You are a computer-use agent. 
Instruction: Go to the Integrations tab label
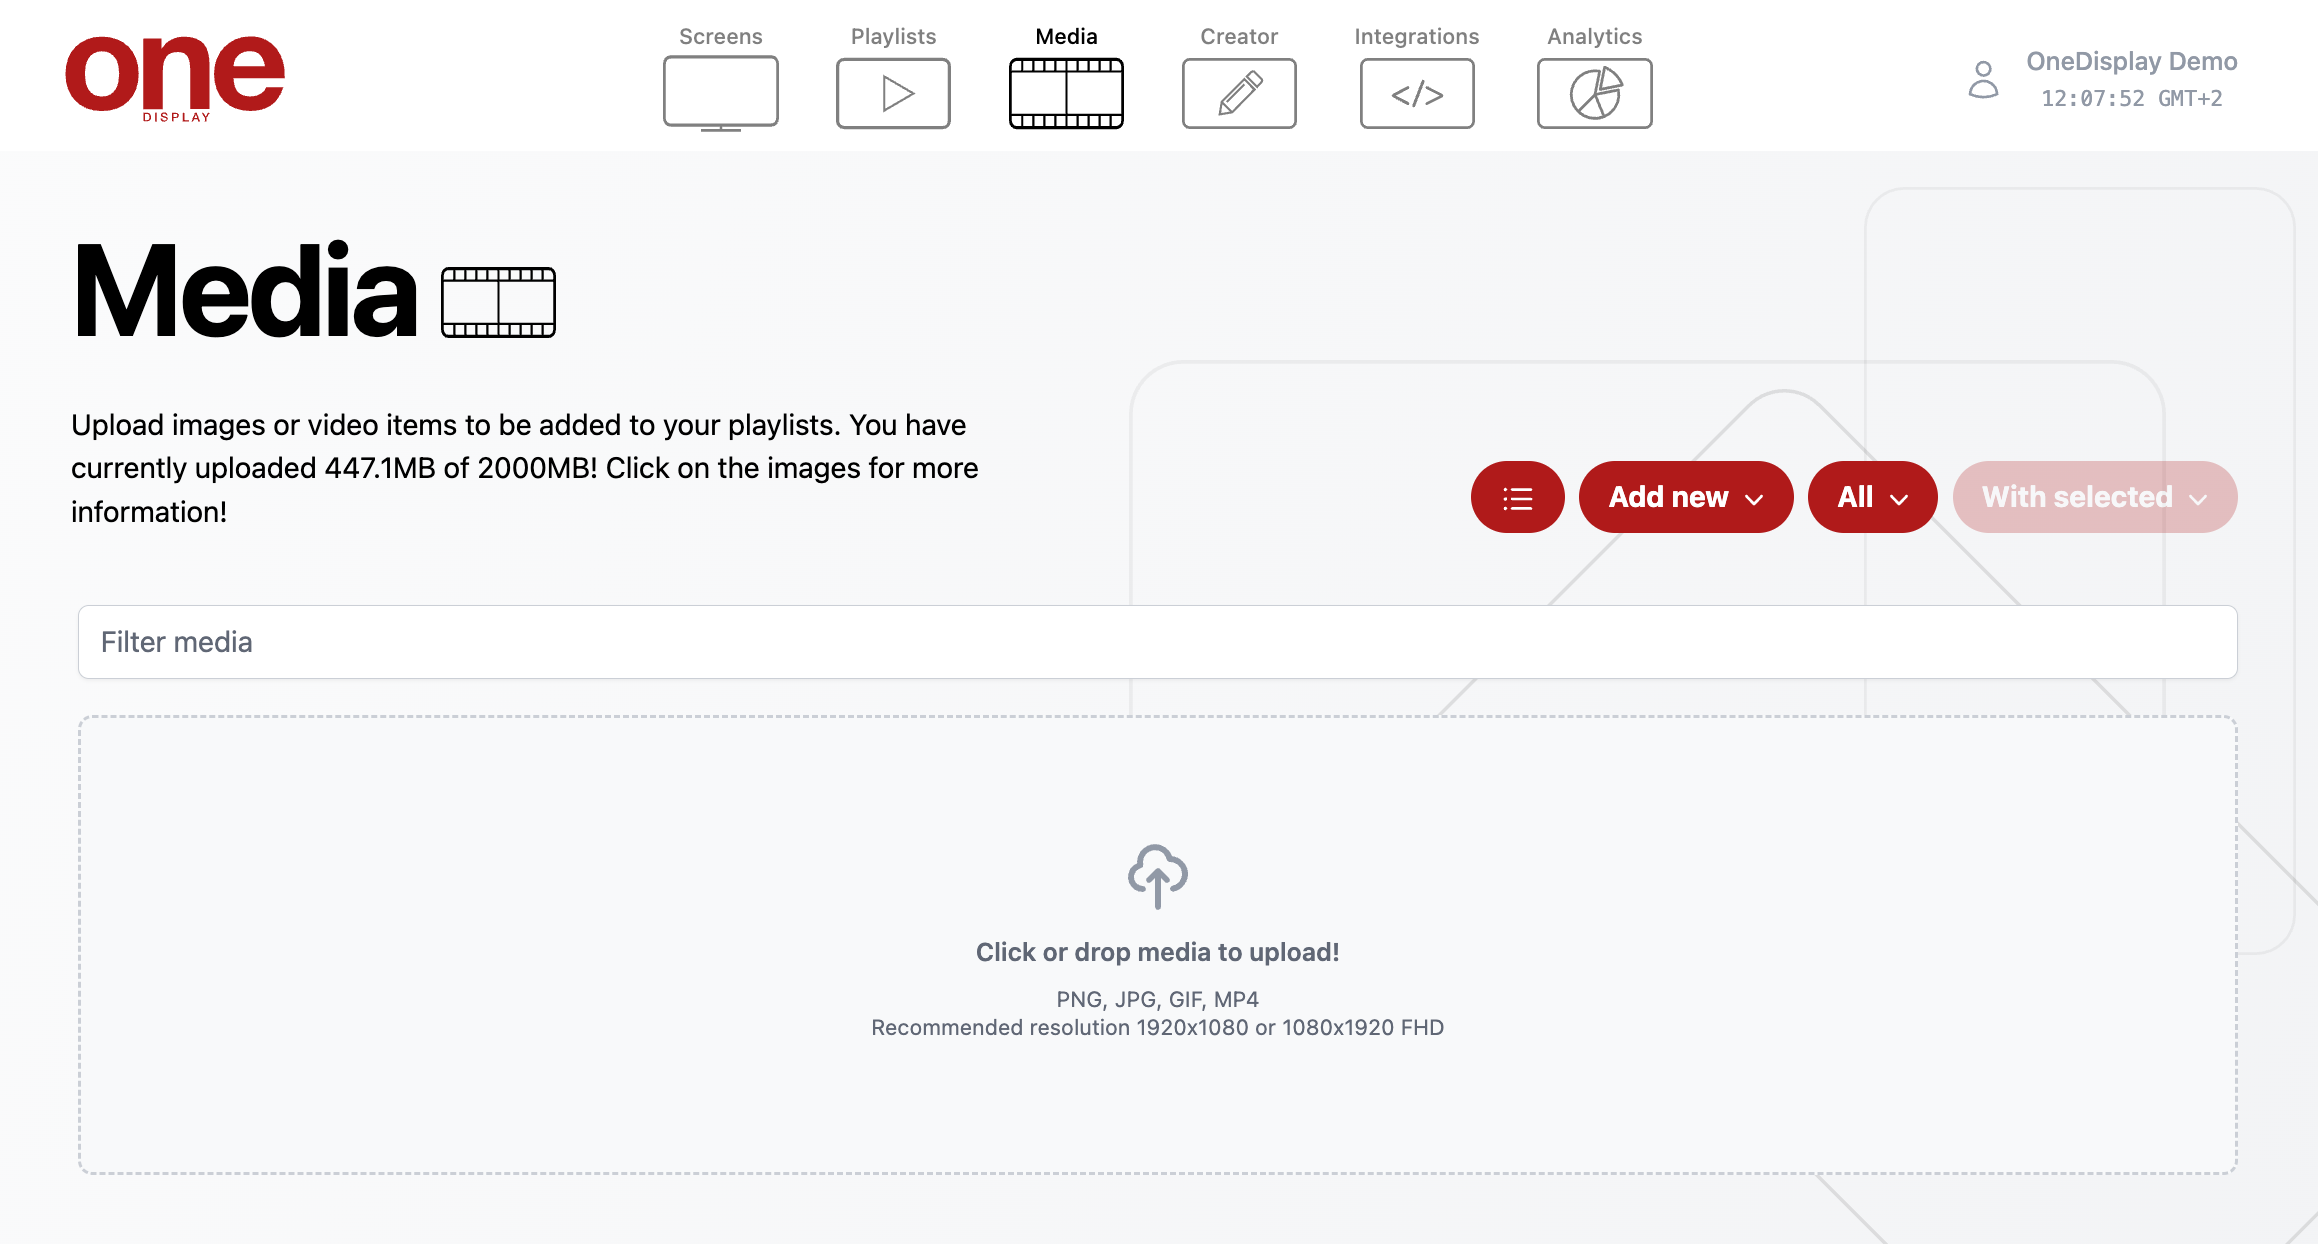tap(1416, 36)
